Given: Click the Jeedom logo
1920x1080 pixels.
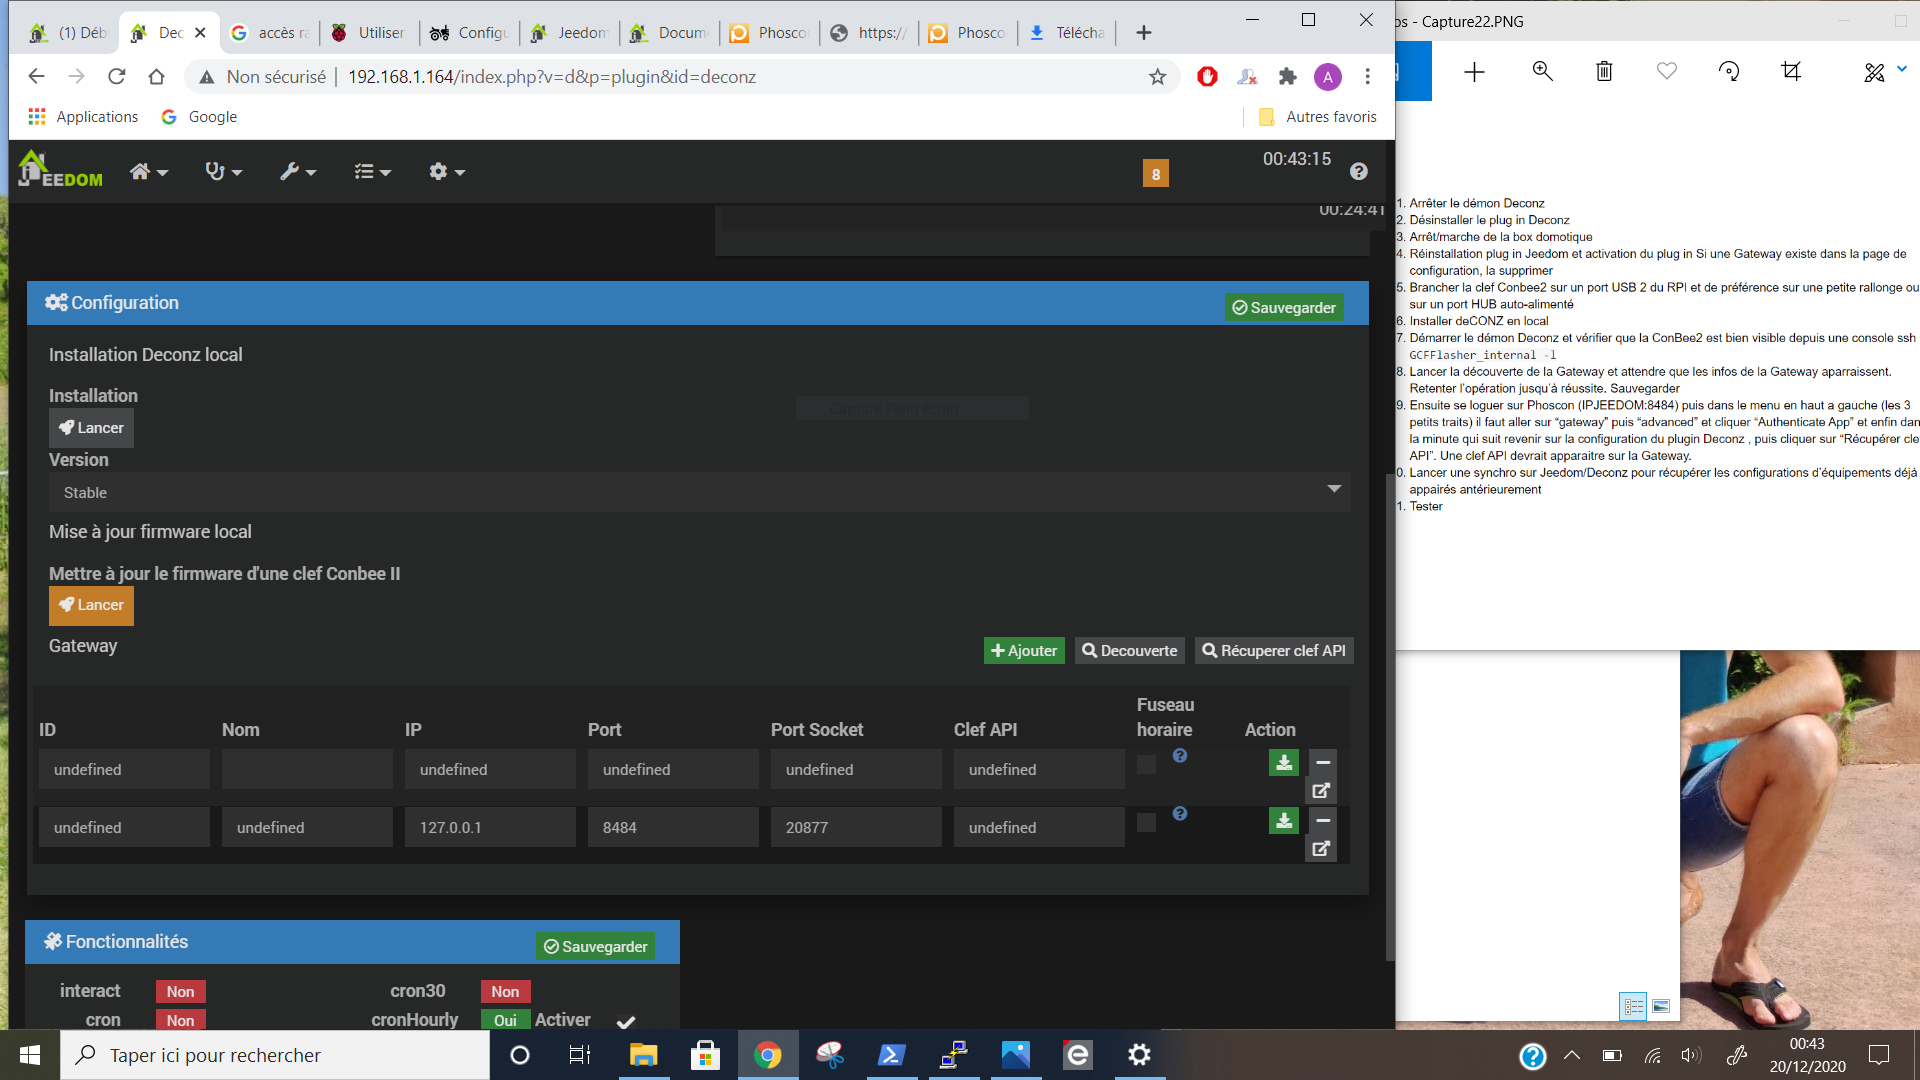Looking at the screenshot, I should (60, 170).
